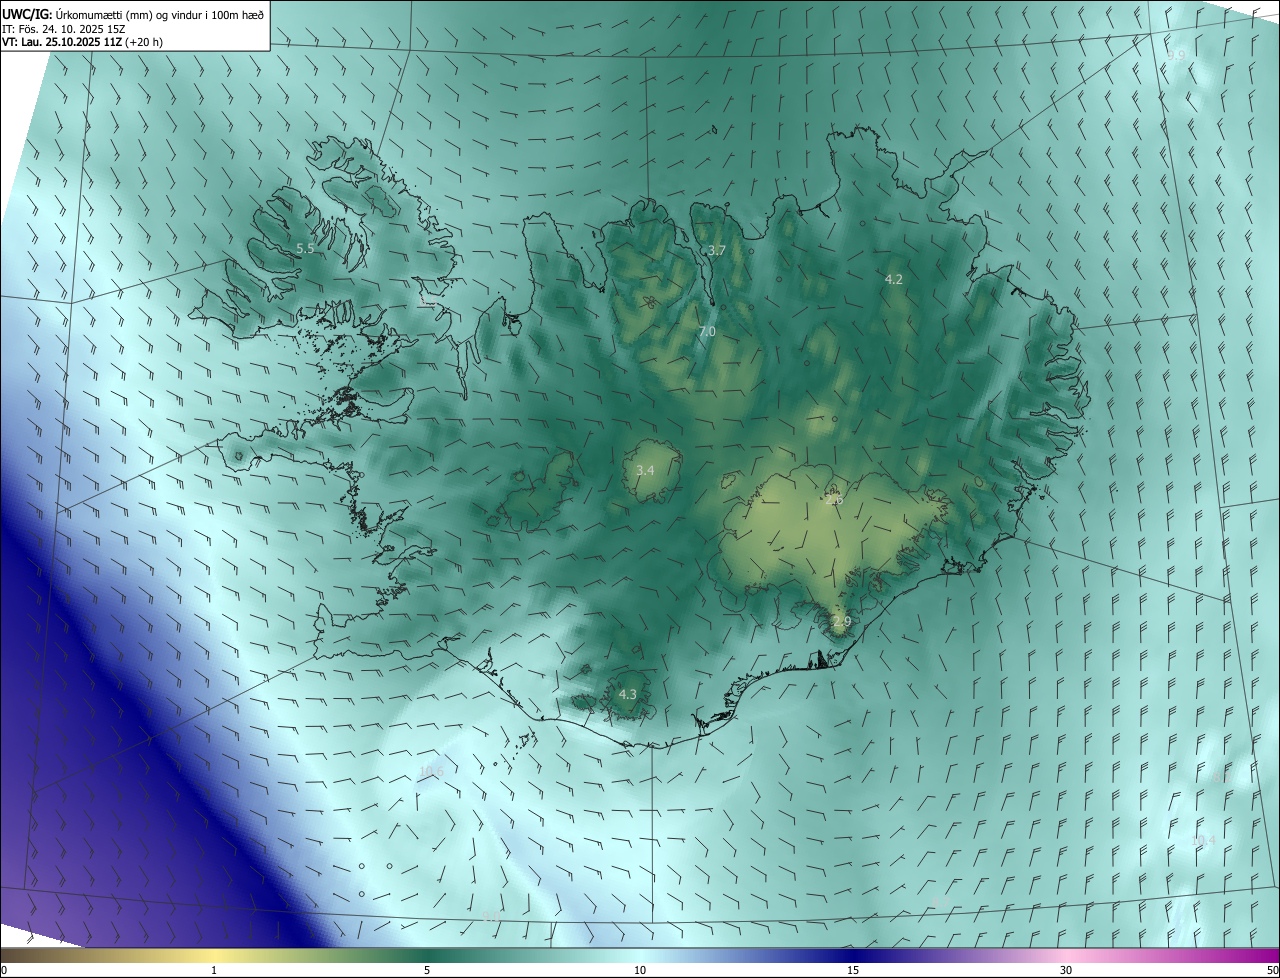Click the '30' label on the color scale

coord(1066,971)
